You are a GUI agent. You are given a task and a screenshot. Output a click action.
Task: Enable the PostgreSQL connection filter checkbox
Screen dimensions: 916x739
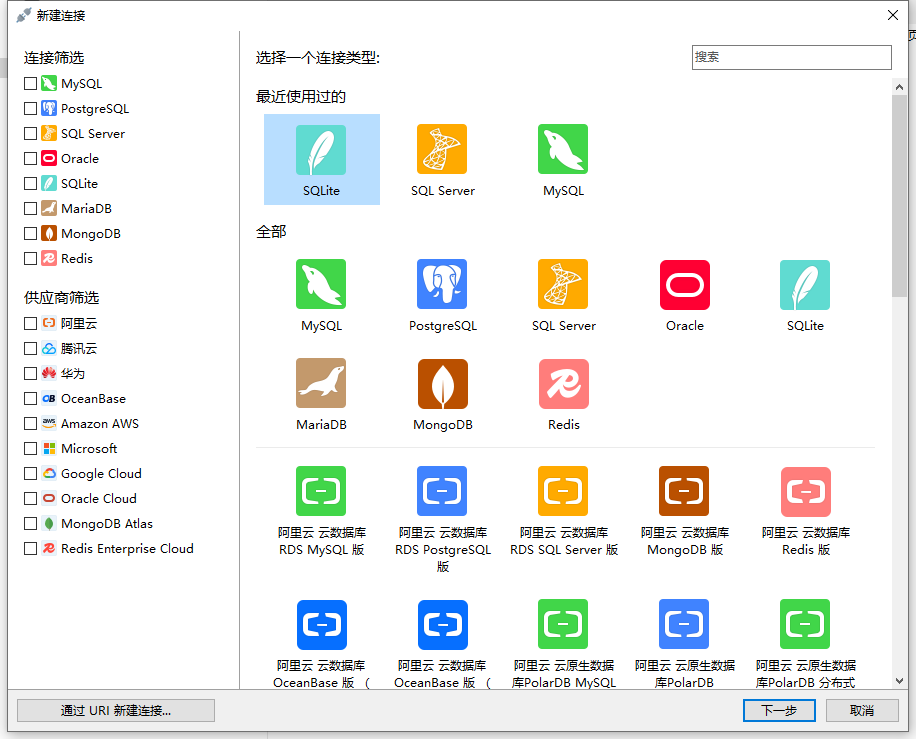[30, 109]
